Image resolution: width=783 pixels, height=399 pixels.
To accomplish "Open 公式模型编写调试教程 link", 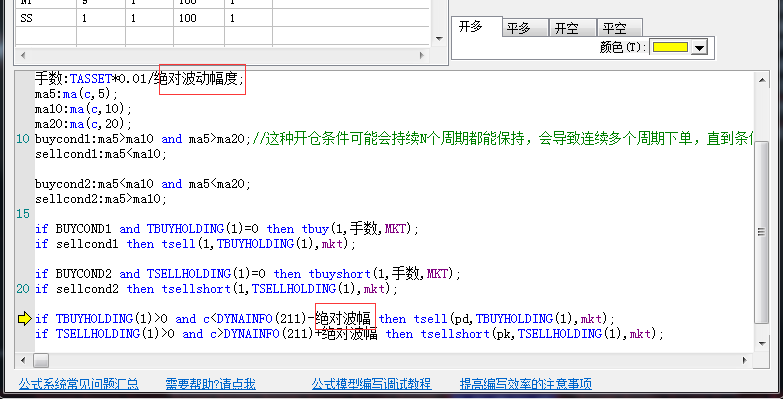I will pyautogui.click(x=372, y=384).
